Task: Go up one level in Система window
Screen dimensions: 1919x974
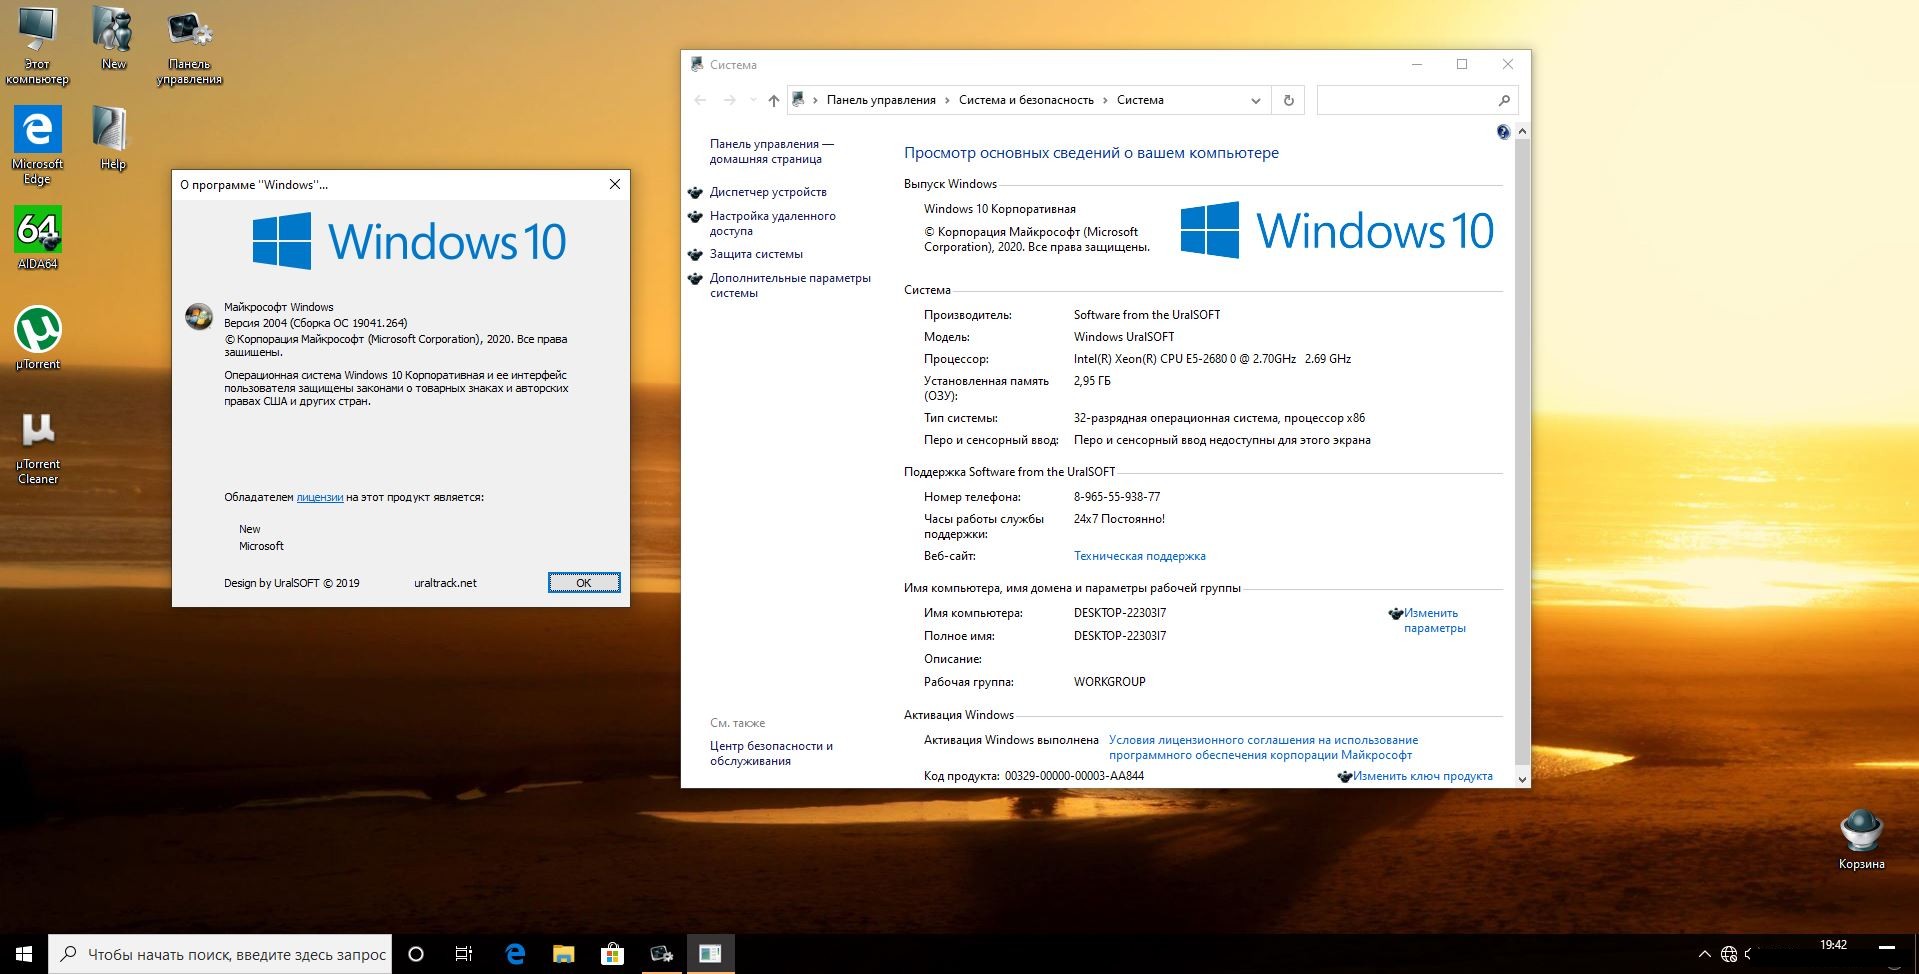Action: click(x=773, y=100)
